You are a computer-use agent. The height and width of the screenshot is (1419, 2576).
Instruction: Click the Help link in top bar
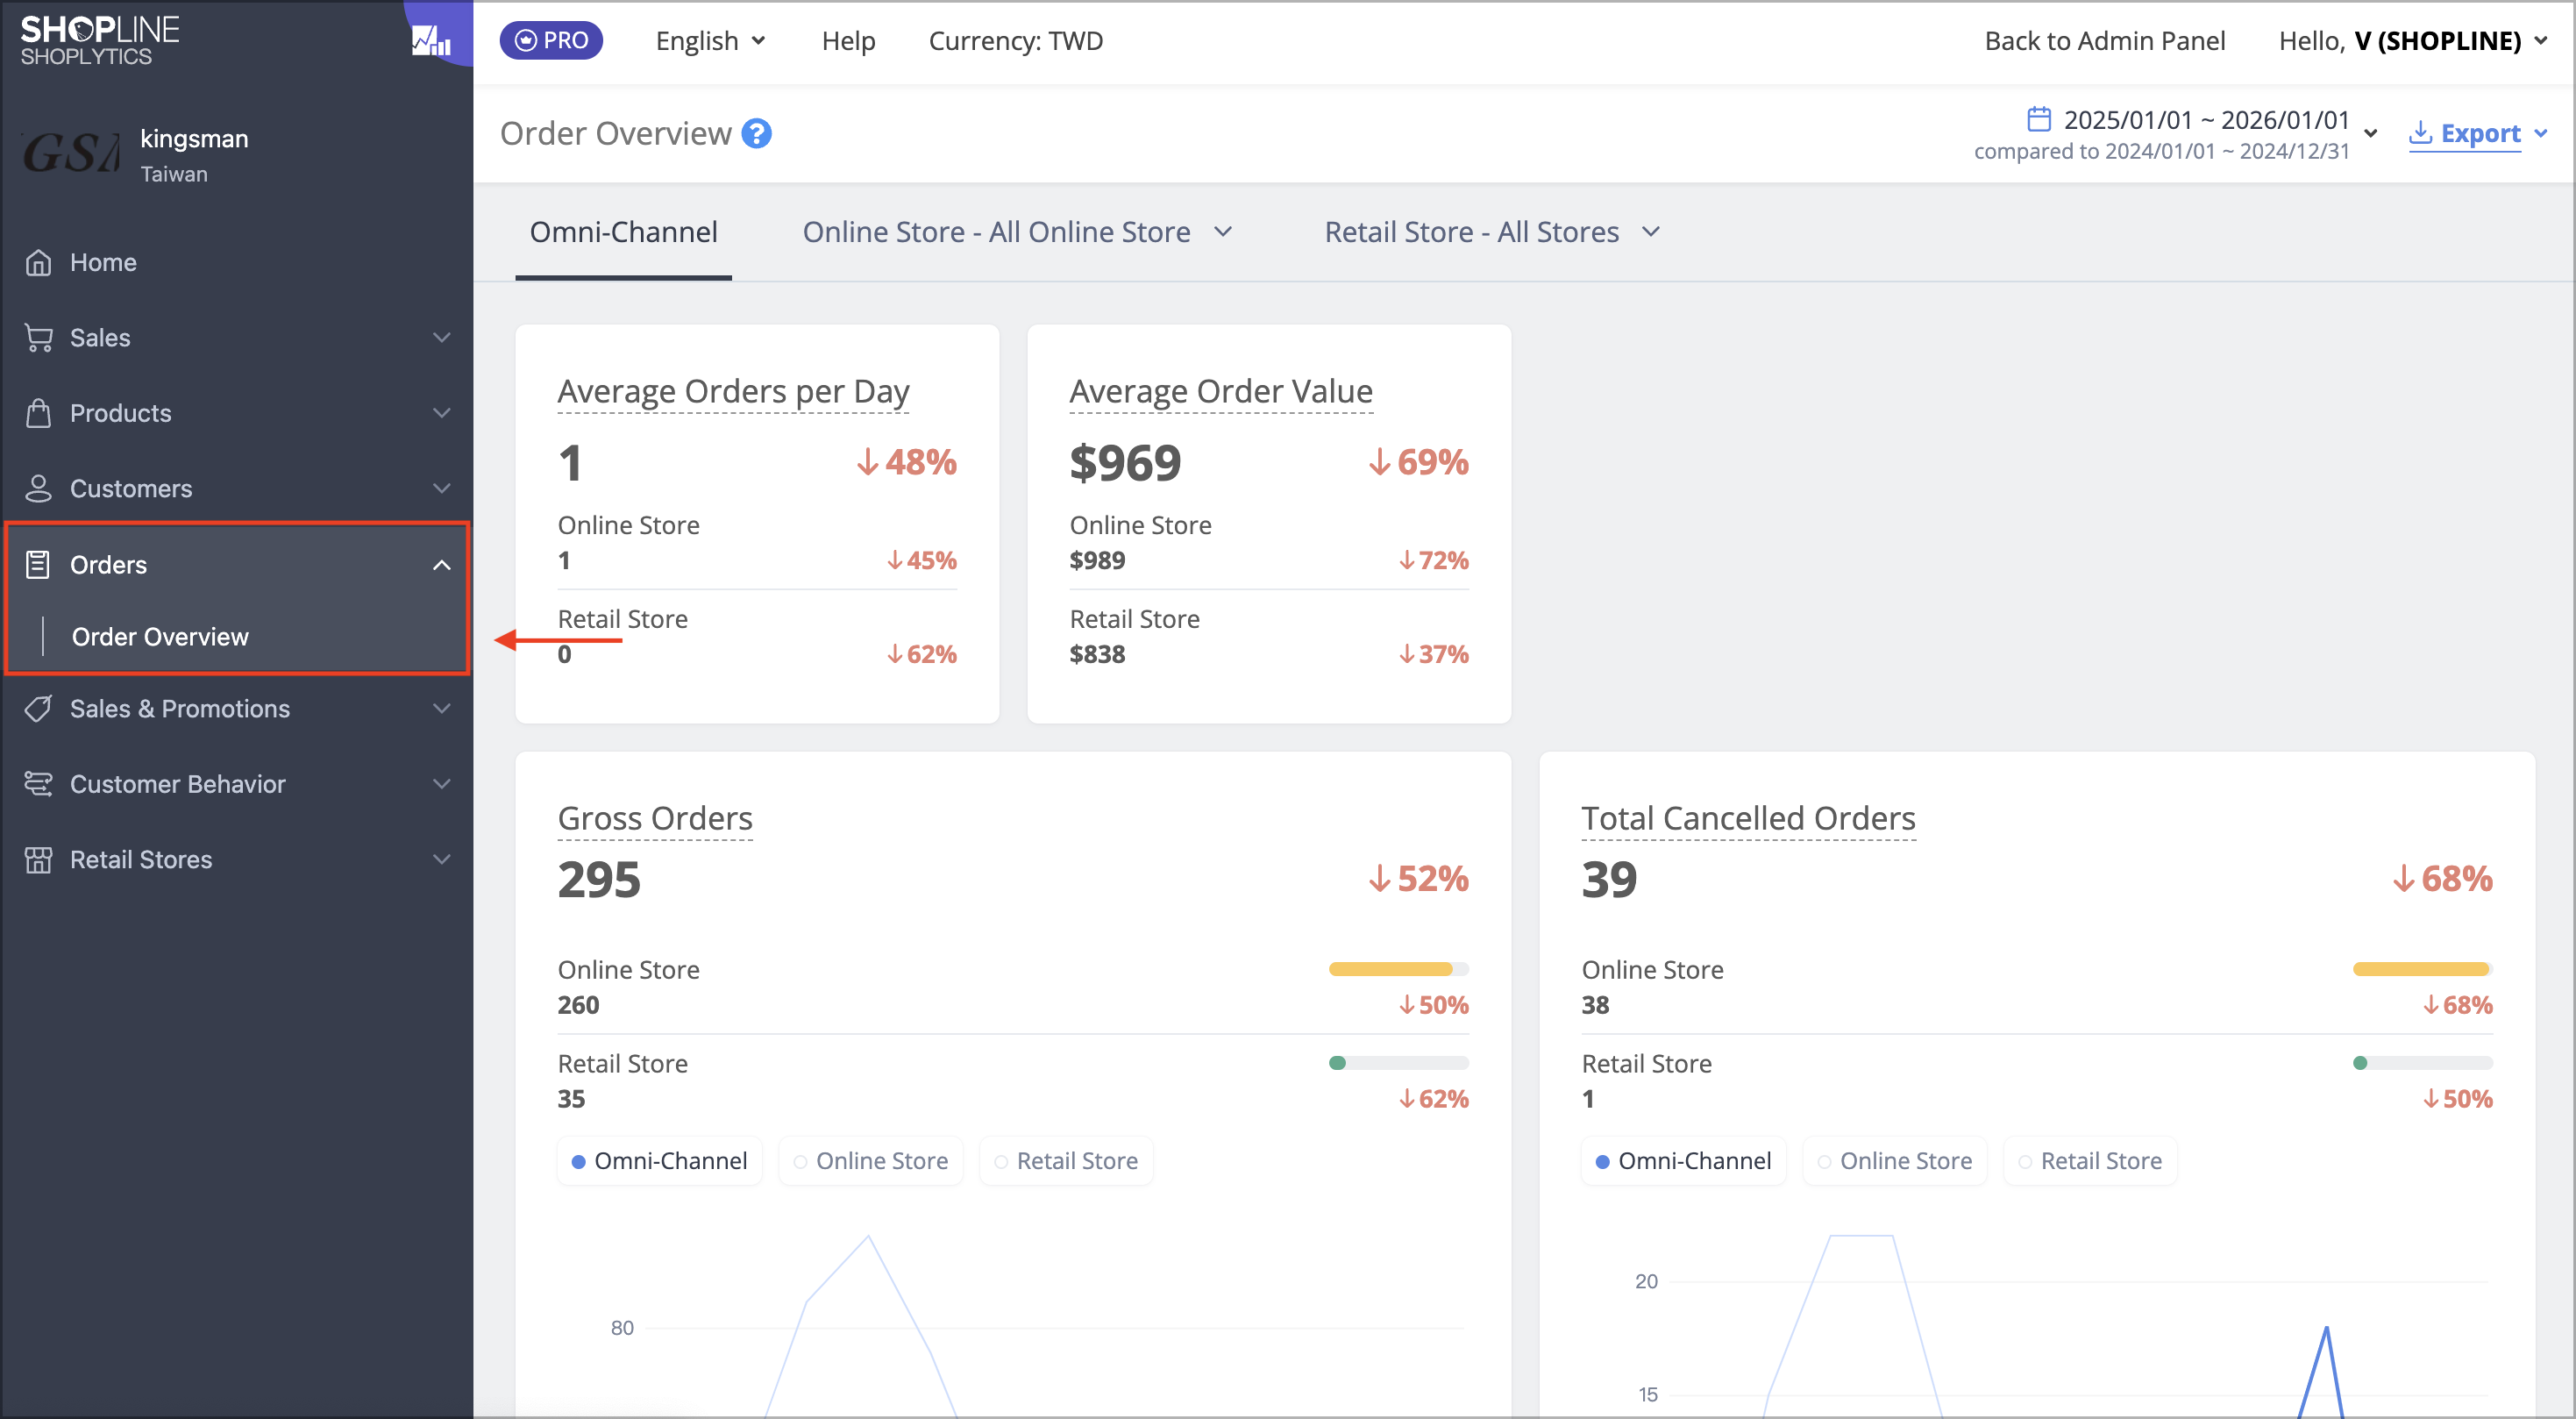[848, 41]
